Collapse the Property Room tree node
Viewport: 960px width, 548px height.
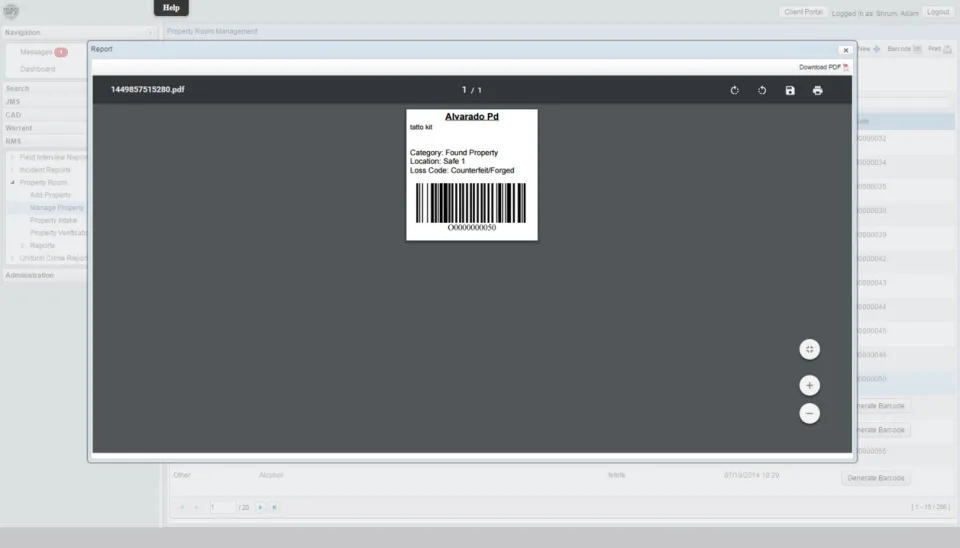point(12,182)
